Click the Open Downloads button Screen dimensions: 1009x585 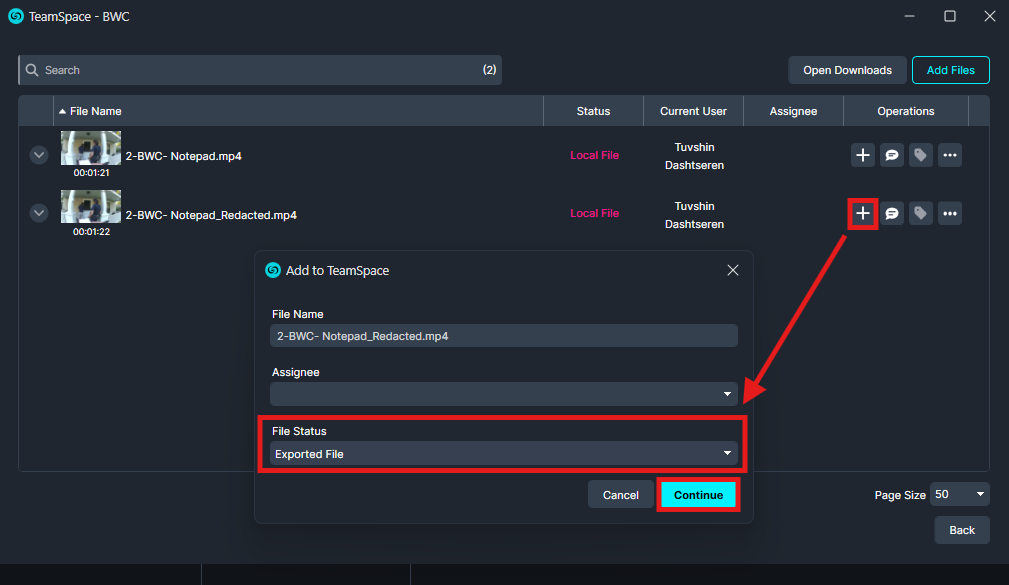click(x=847, y=70)
